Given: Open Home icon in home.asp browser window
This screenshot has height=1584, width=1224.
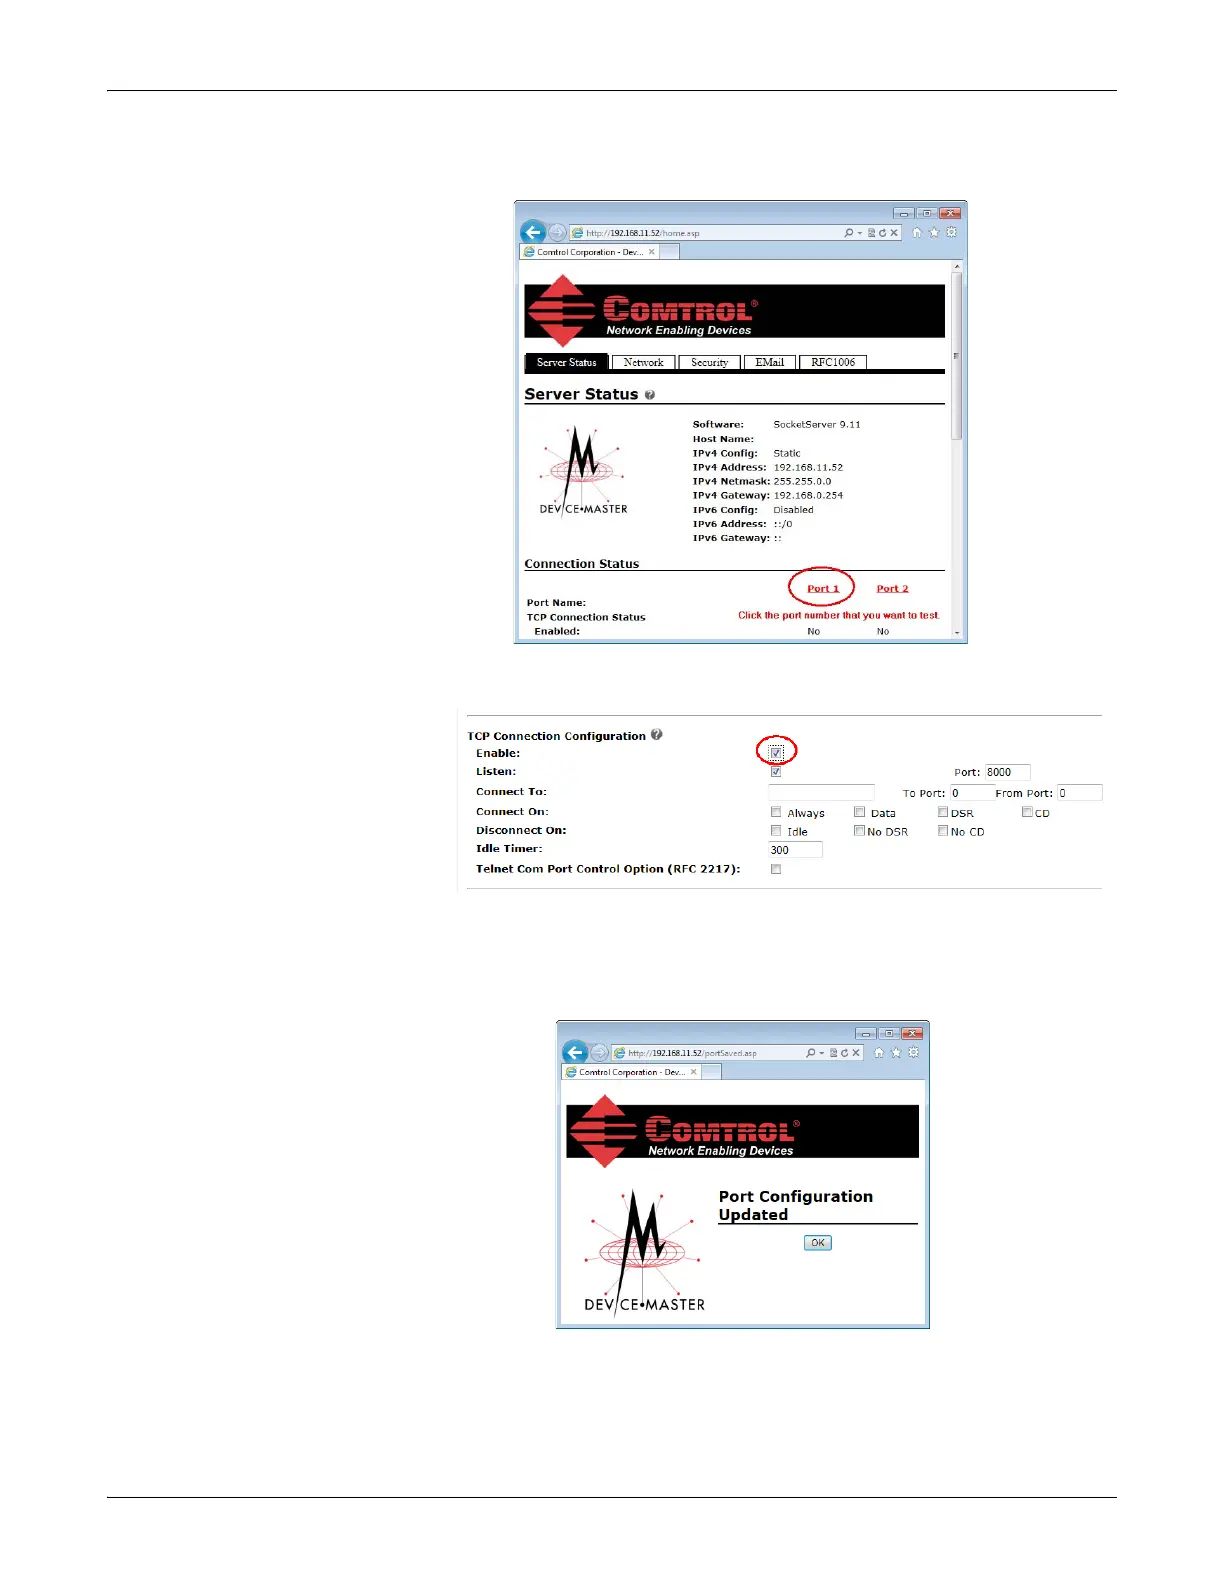Looking at the screenshot, I should tap(917, 232).
